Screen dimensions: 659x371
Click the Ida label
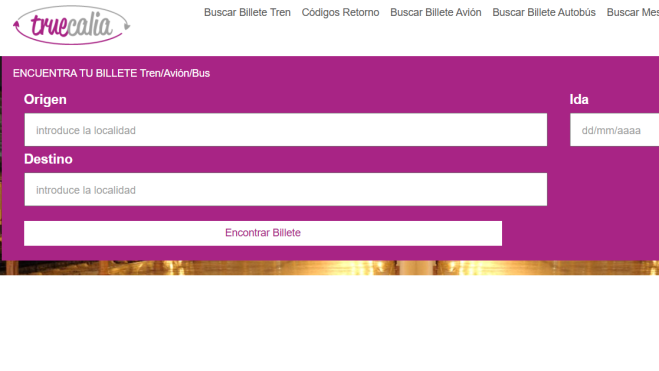(x=579, y=100)
